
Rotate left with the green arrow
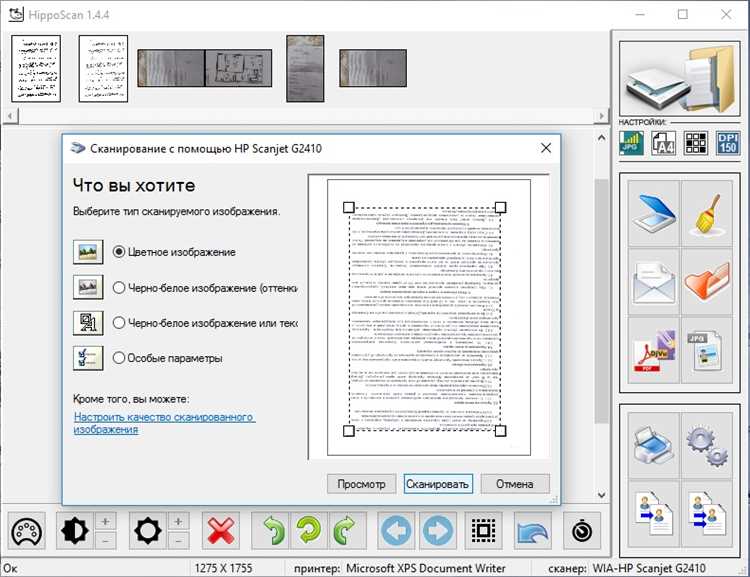tap(271, 531)
